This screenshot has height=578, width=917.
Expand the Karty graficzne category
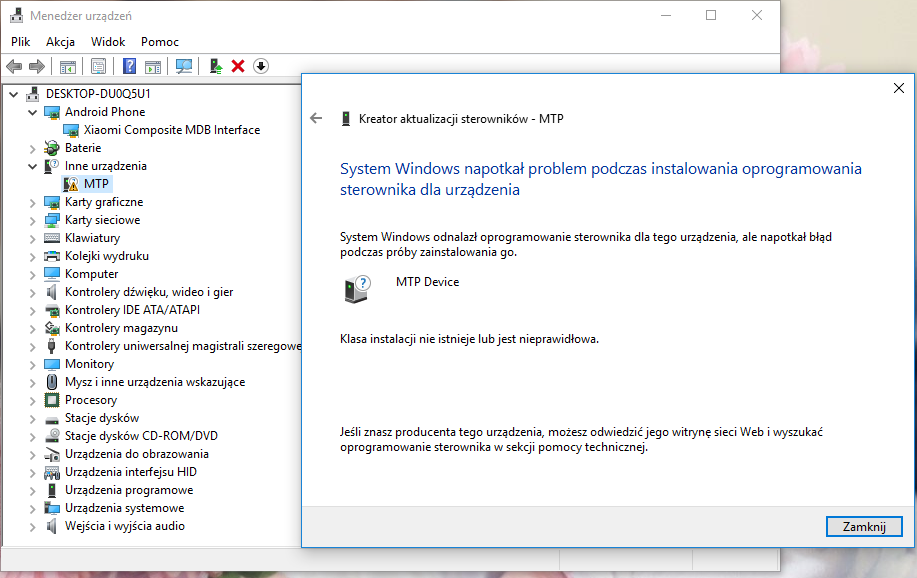pyautogui.click(x=34, y=202)
